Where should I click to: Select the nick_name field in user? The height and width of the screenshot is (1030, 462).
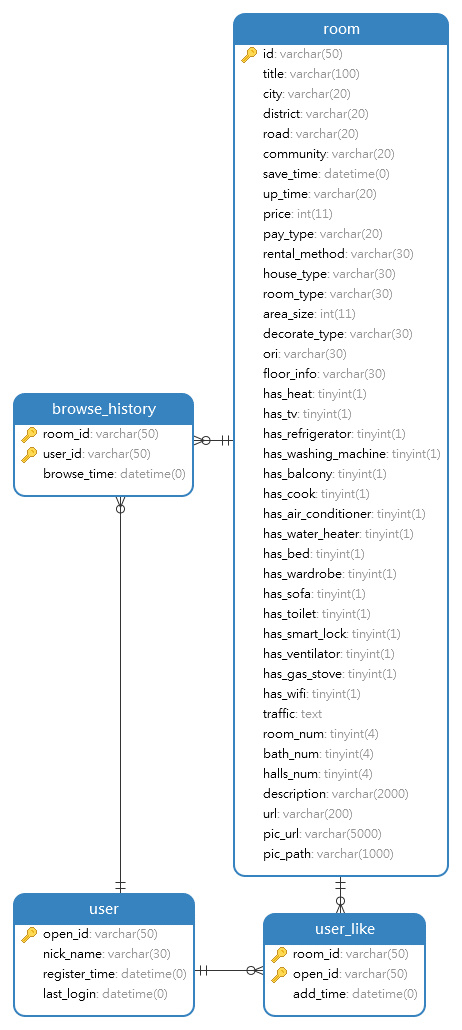104,954
